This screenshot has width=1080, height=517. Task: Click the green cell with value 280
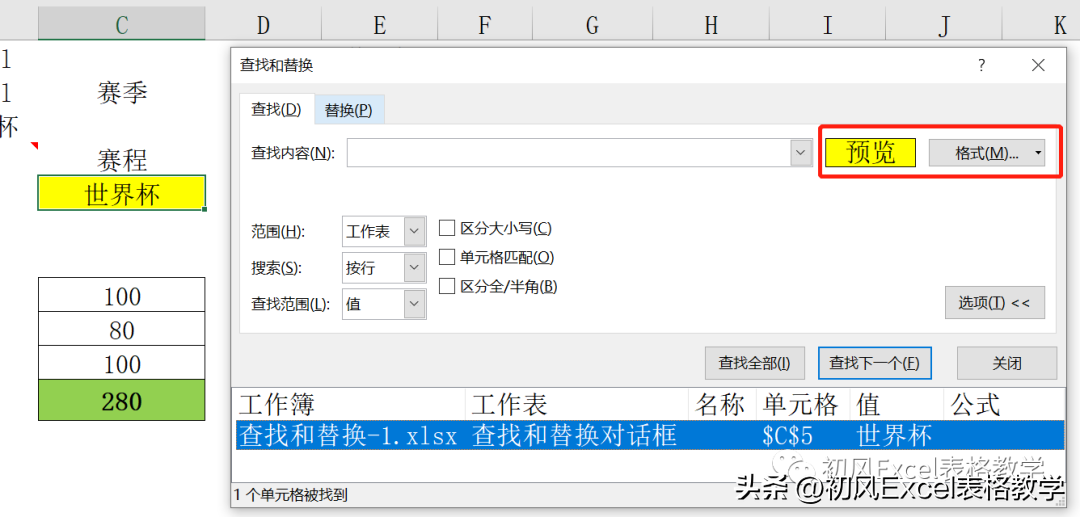[x=122, y=400]
